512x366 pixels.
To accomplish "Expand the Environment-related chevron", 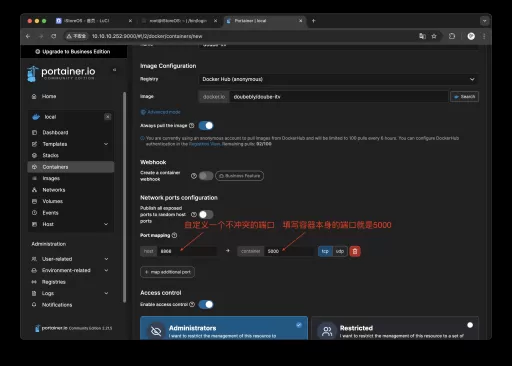I will (106, 270).
